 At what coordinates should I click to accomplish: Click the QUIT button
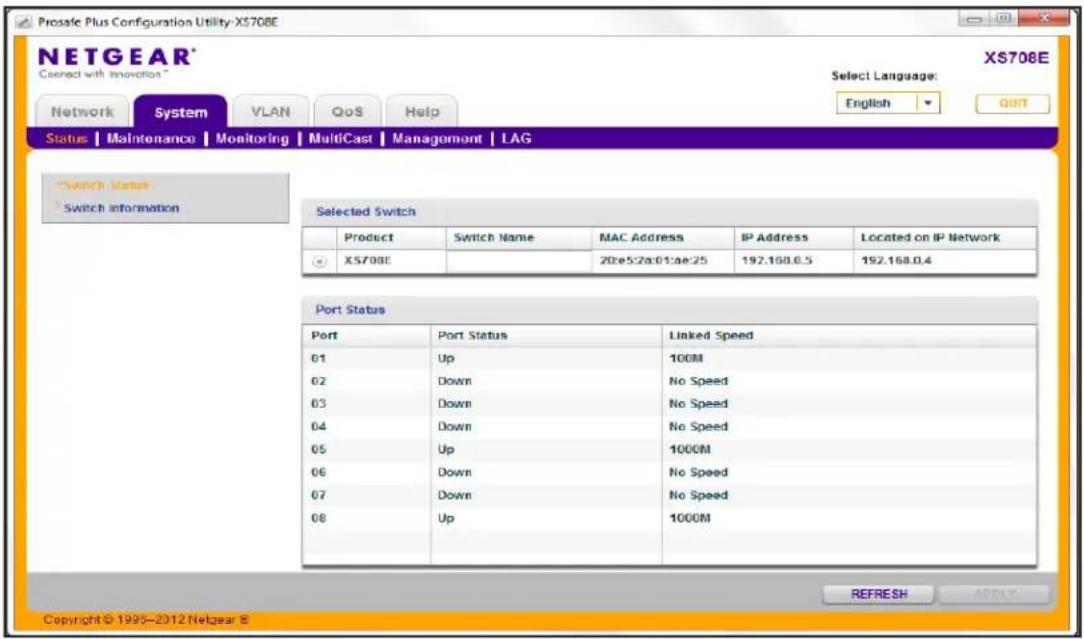pos(1013,104)
